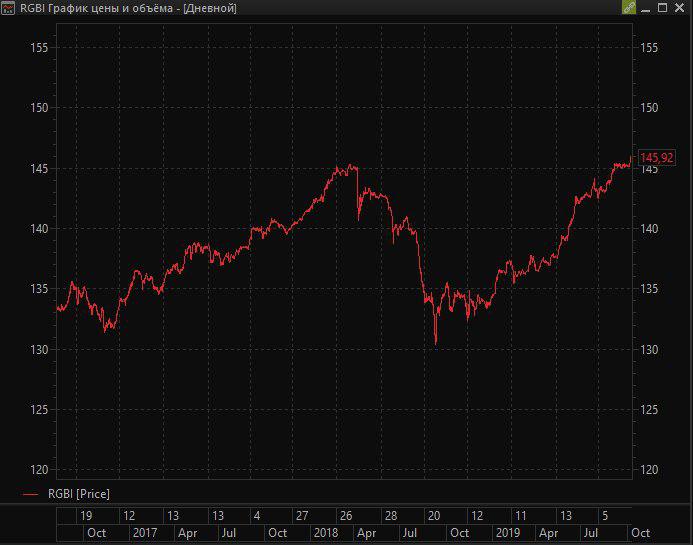The image size is (693, 545).
Task: Click the date label 19 on time axis
Action: [87, 516]
